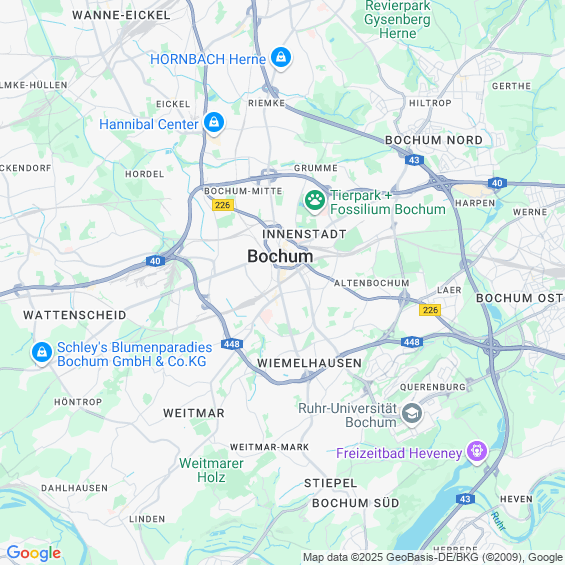Open the Tierpark + Fossilium Bochum paw marker
Viewport: 565px width, 565px height.
(x=315, y=201)
